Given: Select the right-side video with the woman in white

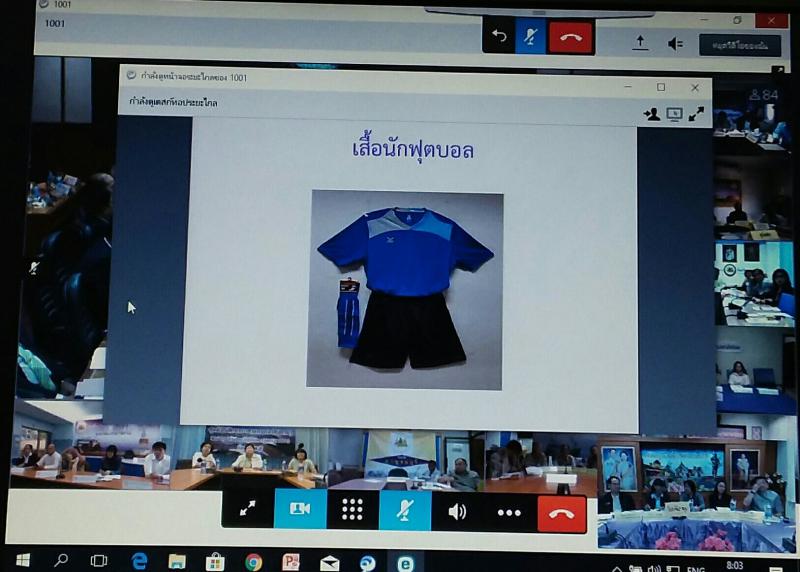Looking at the screenshot, I should point(756,371).
